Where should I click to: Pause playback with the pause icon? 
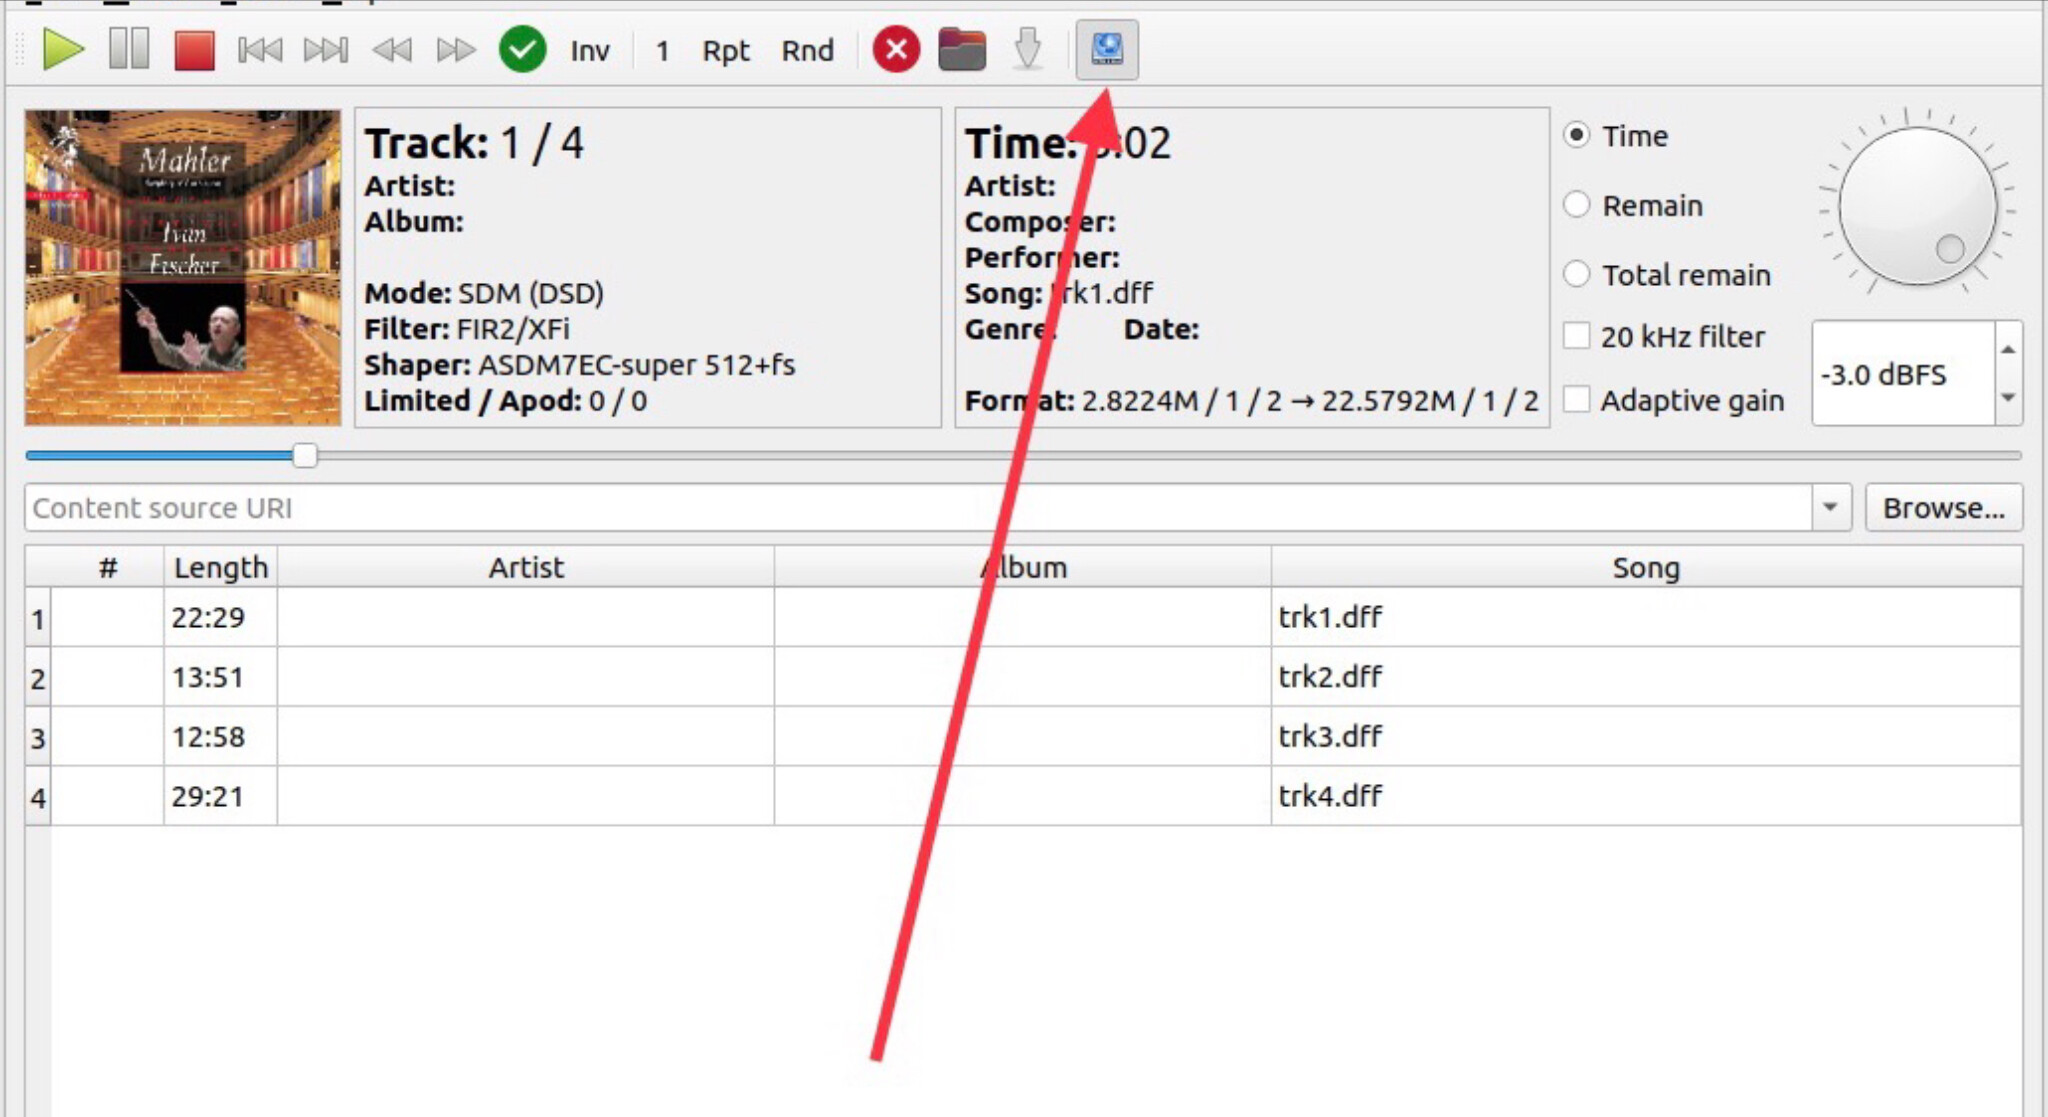128,49
